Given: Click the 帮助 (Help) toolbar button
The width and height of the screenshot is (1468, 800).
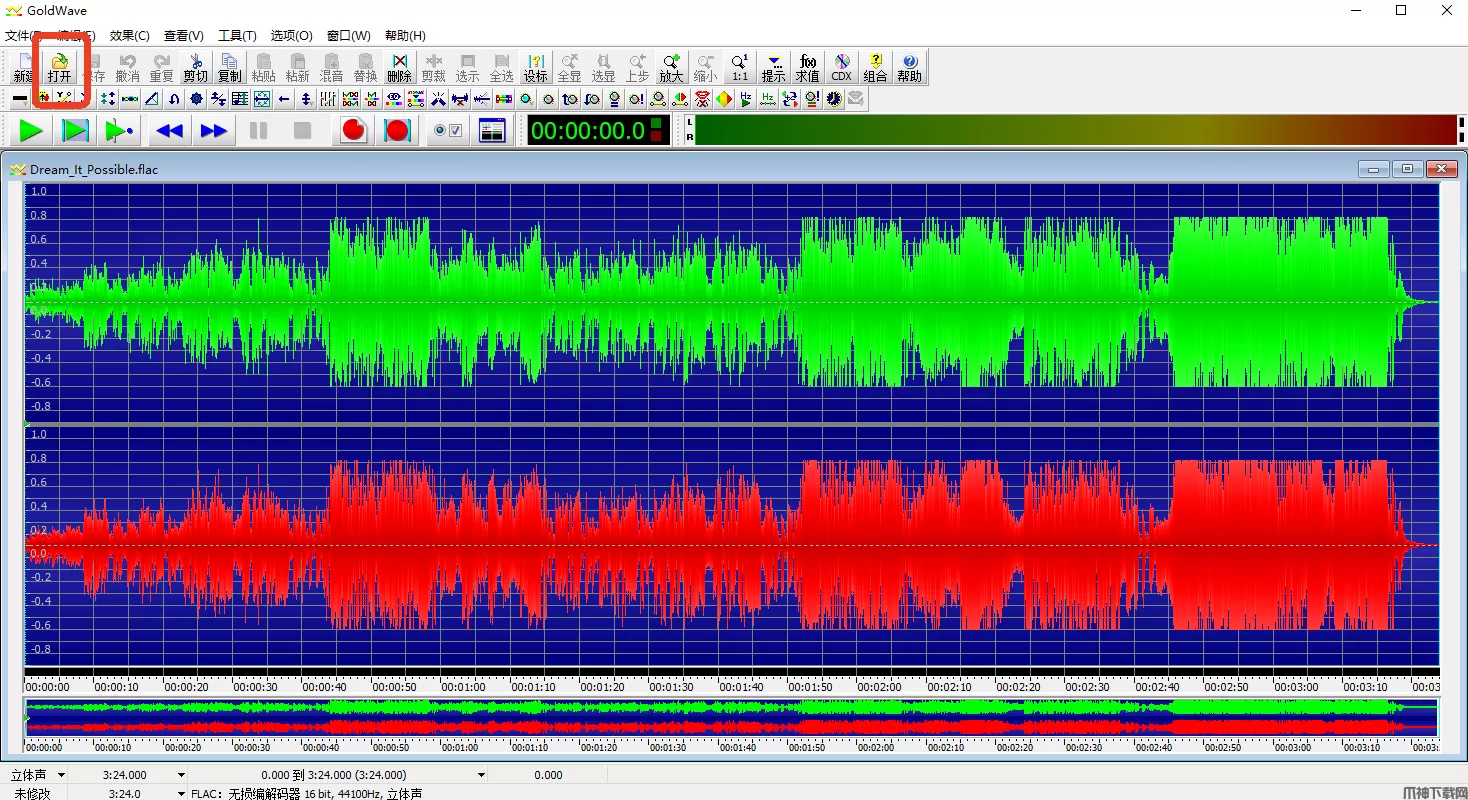Looking at the screenshot, I should click(x=909, y=66).
